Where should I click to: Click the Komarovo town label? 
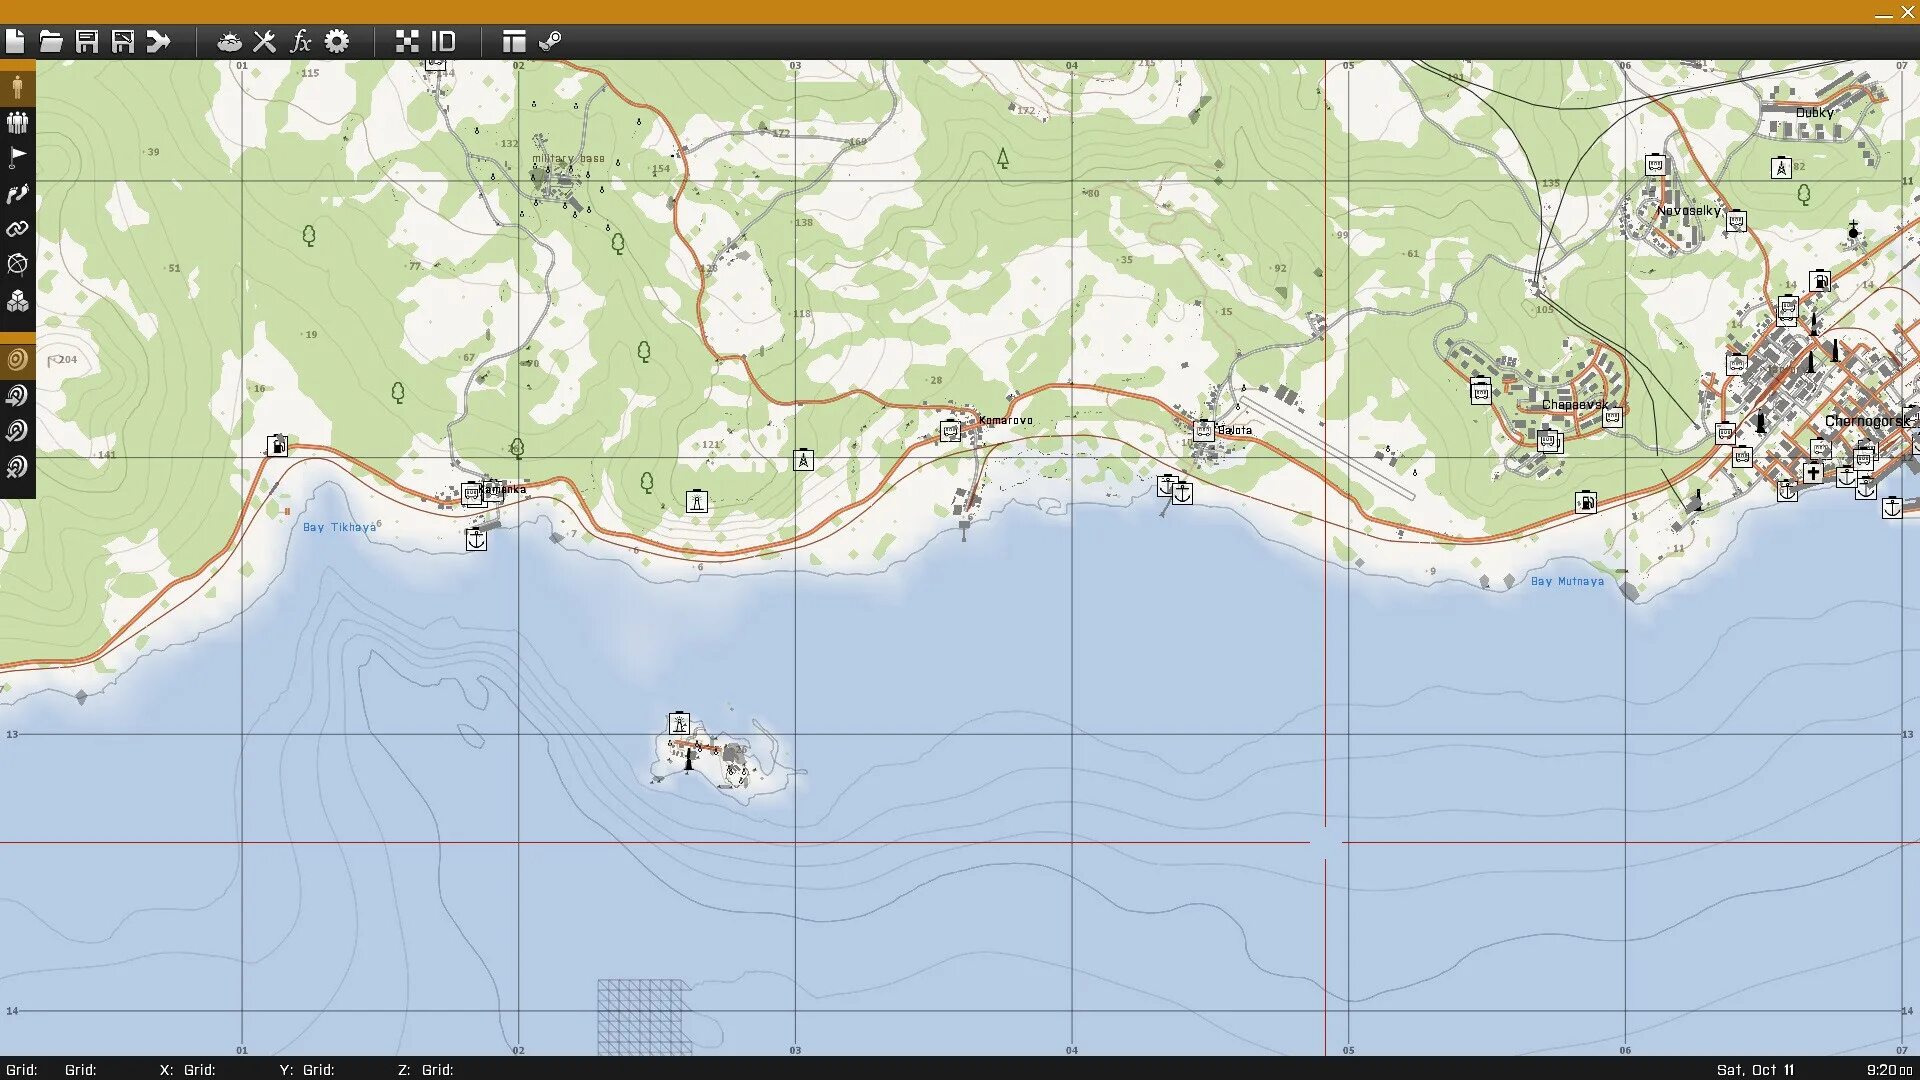[x=1005, y=420]
